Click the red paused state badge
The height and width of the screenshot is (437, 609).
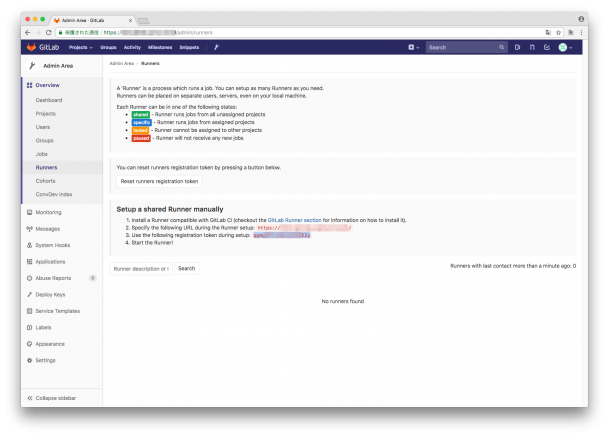click(x=141, y=138)
